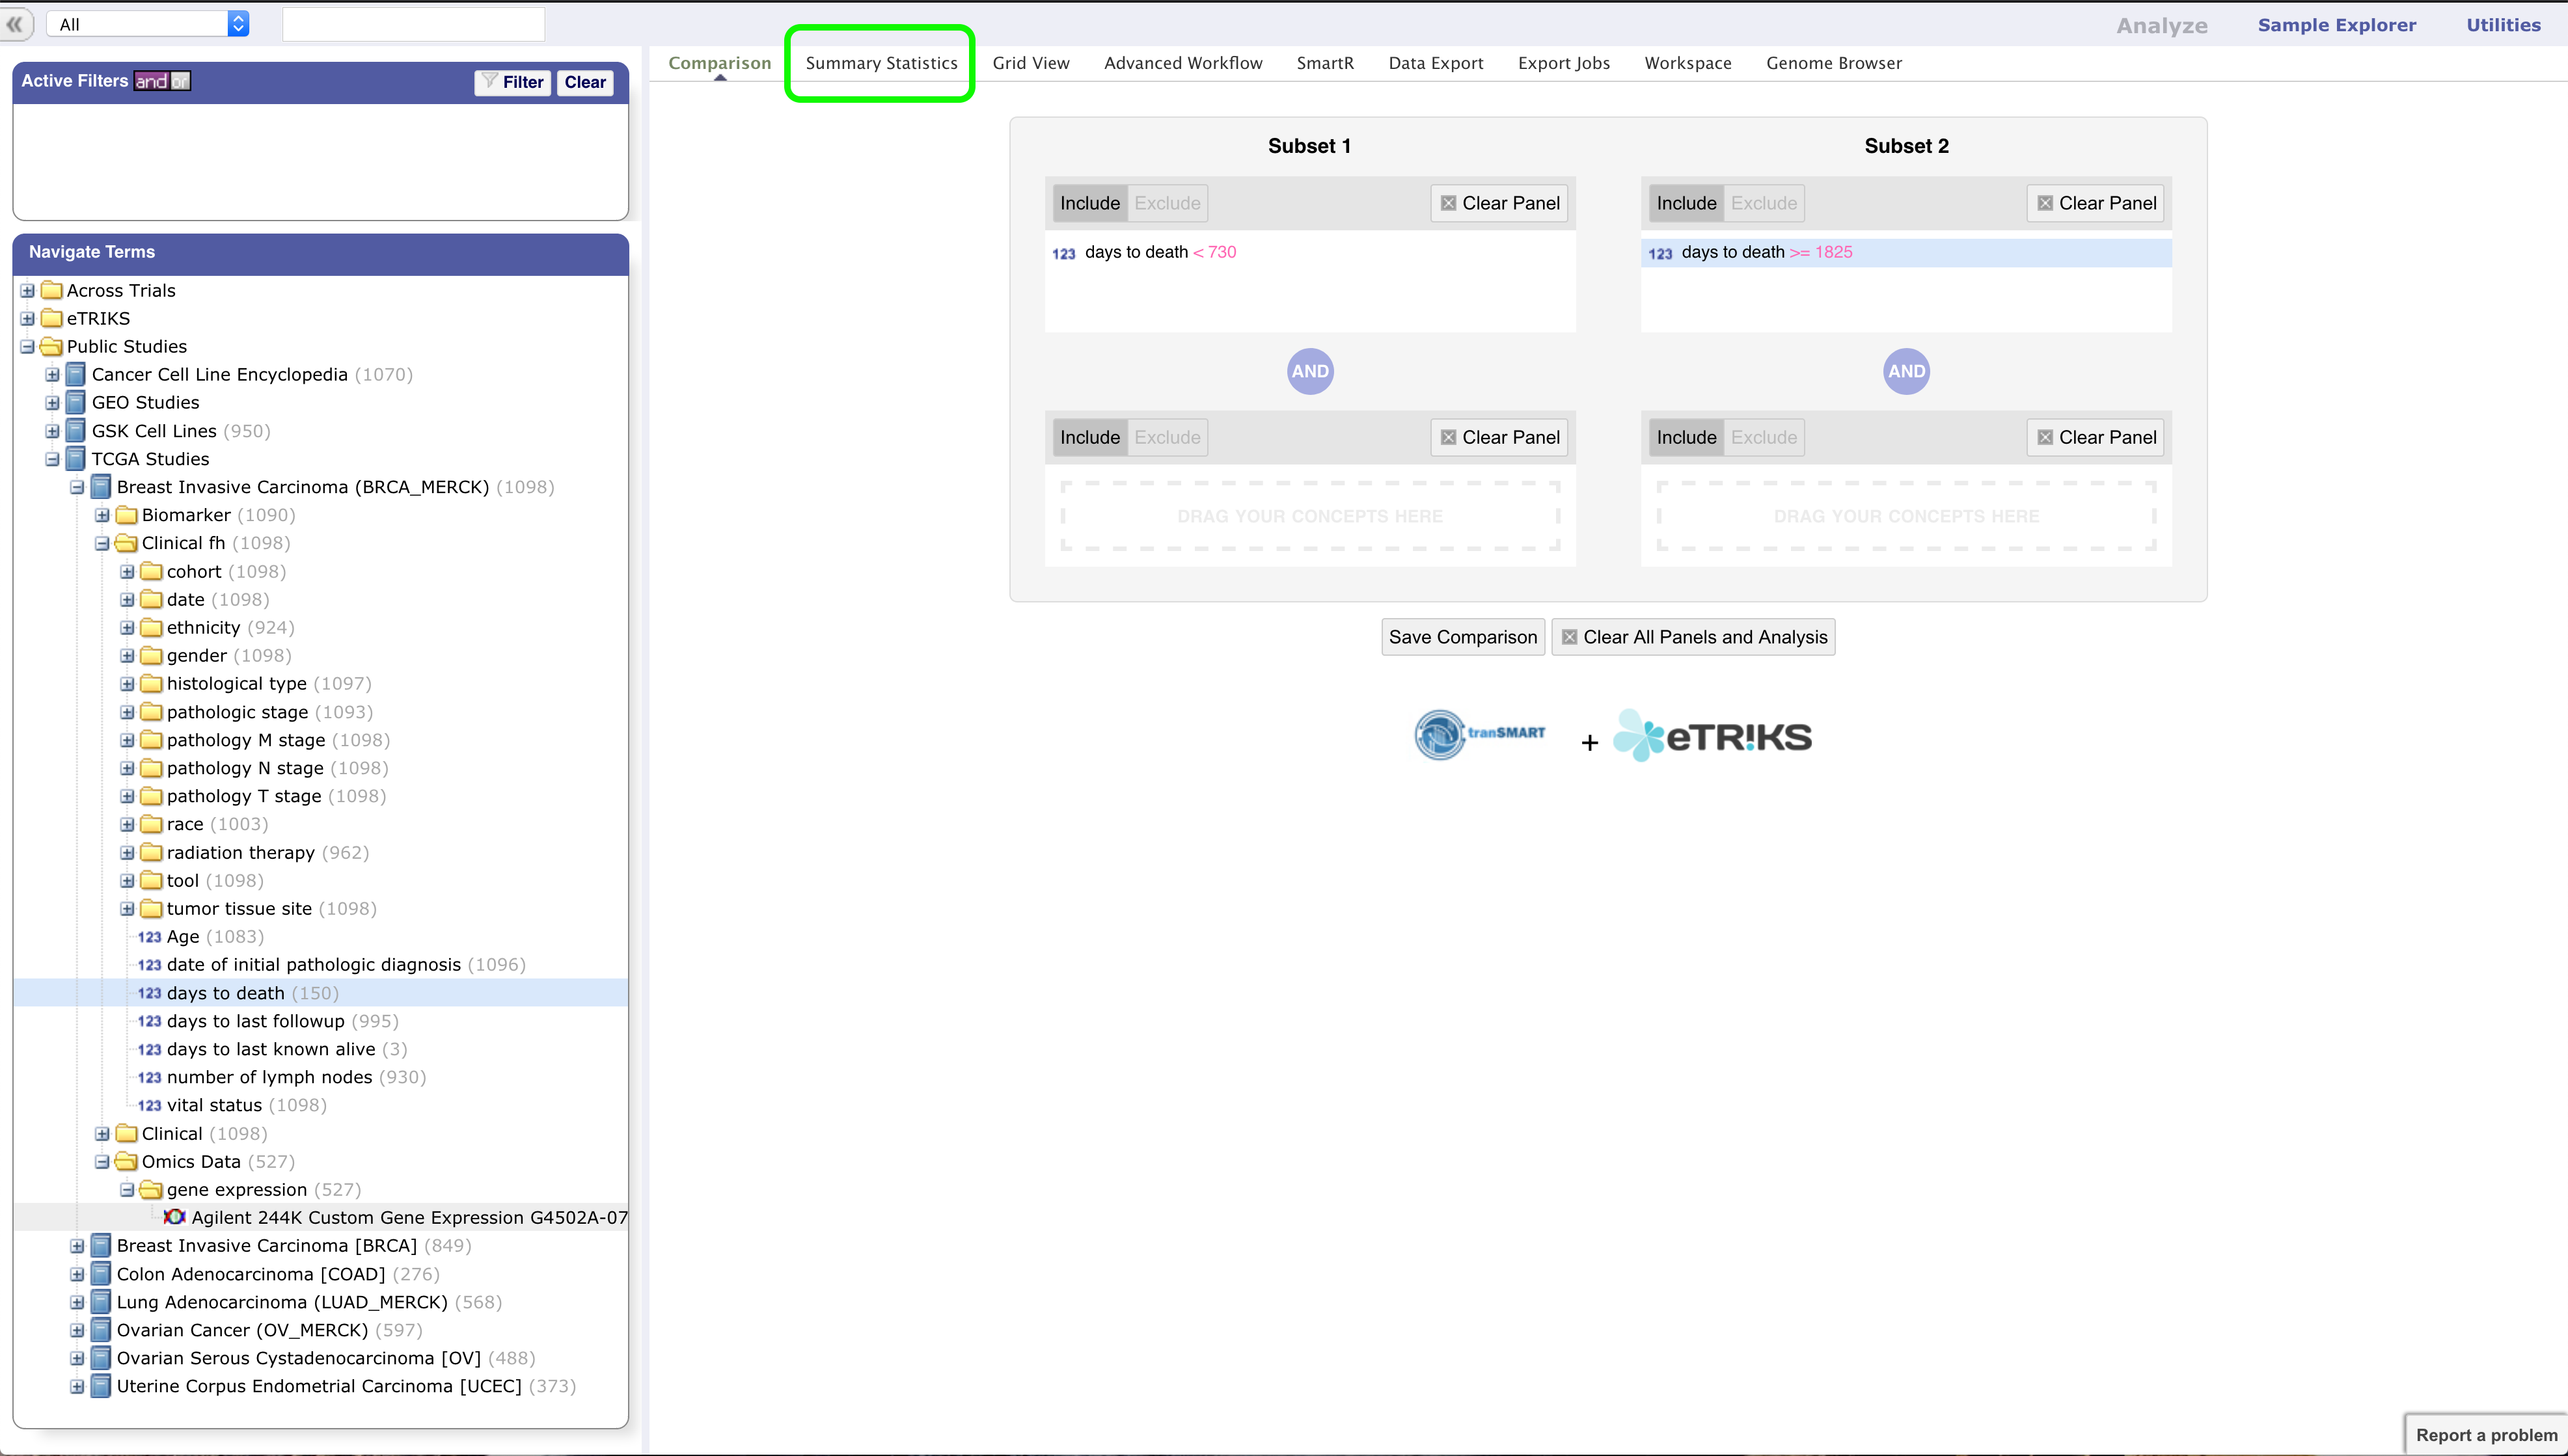Click the eTRIKS folder icon
This screenshot has height=1456, width=2568.
(x=52, y=319)
